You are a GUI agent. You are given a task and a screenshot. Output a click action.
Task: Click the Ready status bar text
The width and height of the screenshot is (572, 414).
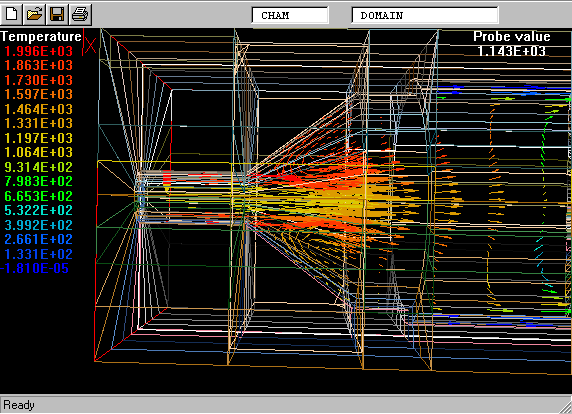[19, 405]
